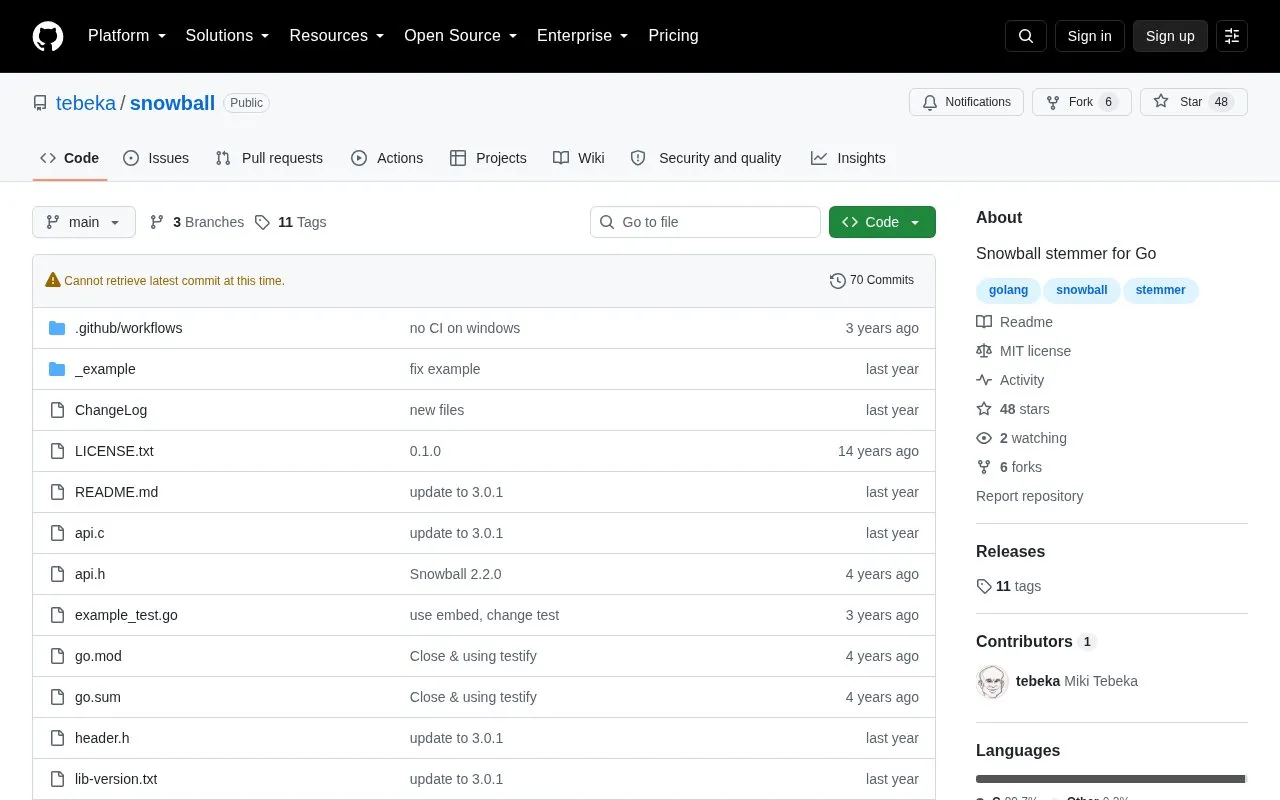Image resolution: width=1280 pixels, height=800 pixels.
Task: Click the Sign up button
Action: click(1170, 36)
